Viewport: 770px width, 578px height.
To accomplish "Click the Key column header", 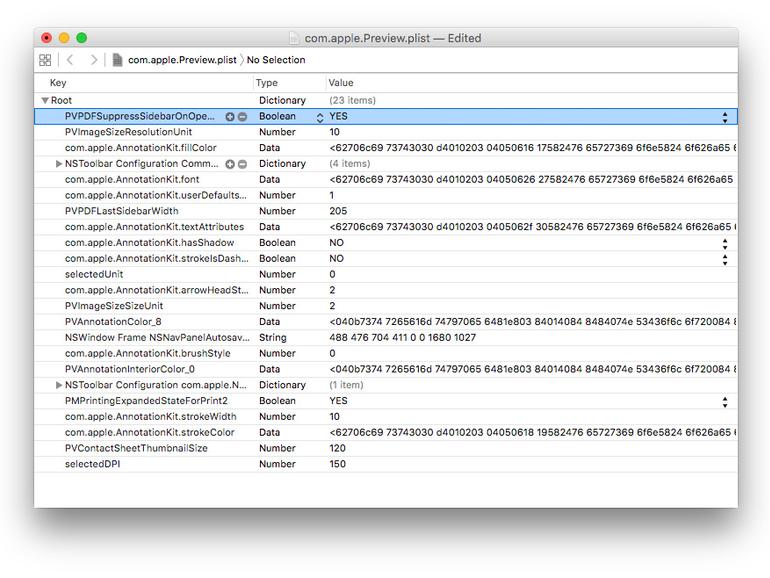I will pyautogui.click(x=58, y=83).
